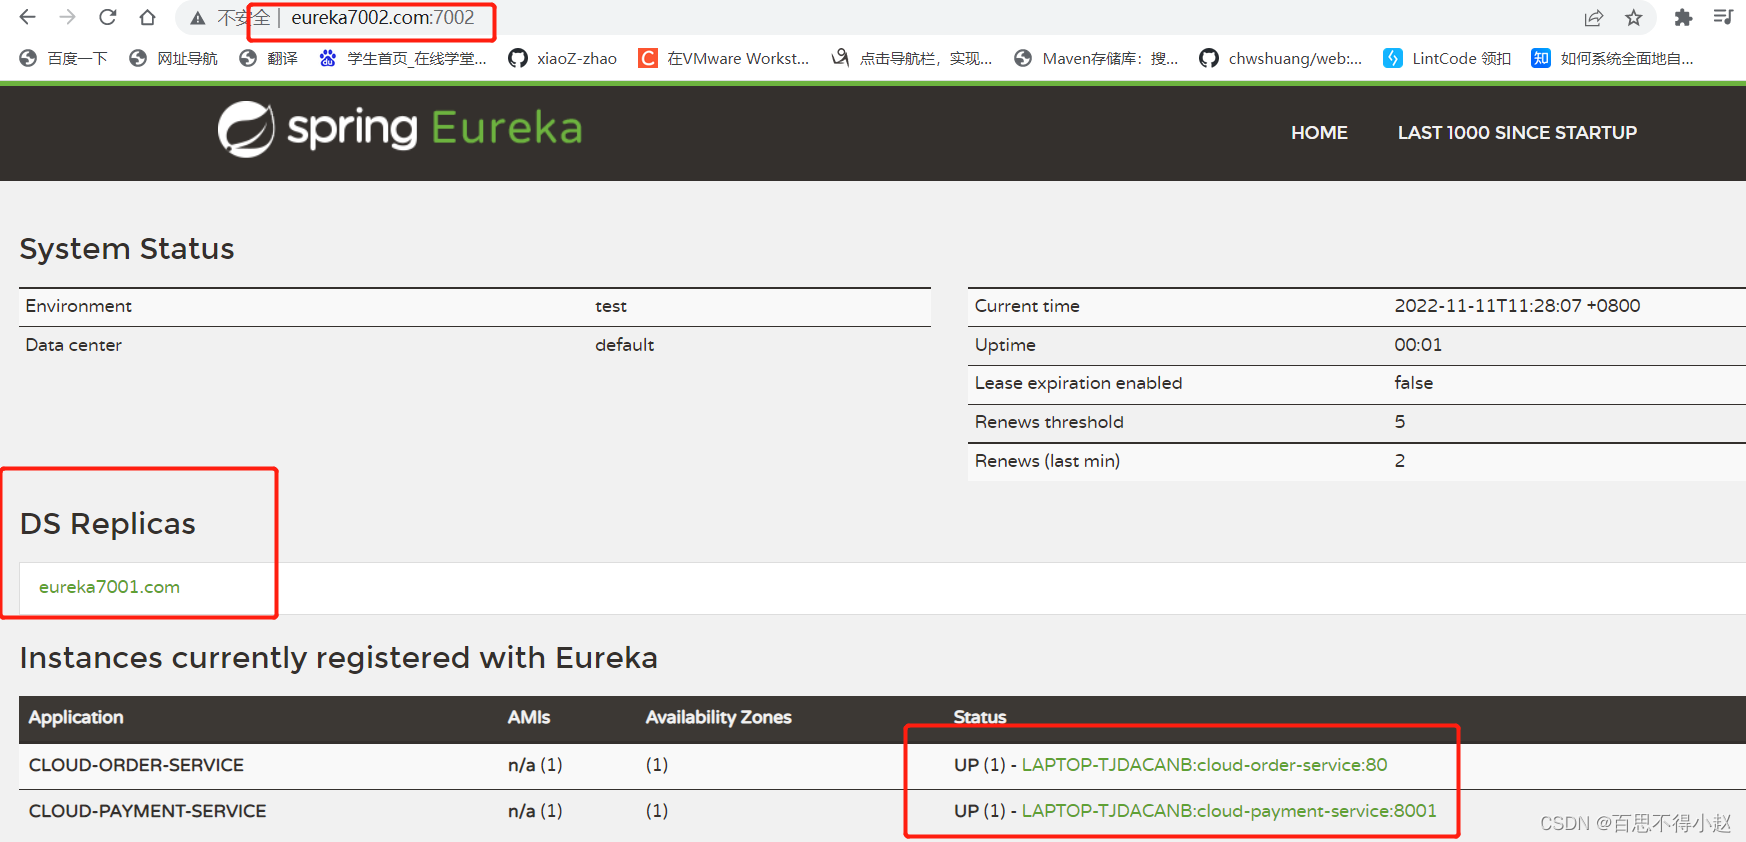This screenshot has height=842, width=1746.
Task: Open the reading list icon
Action: (1723, 17)
